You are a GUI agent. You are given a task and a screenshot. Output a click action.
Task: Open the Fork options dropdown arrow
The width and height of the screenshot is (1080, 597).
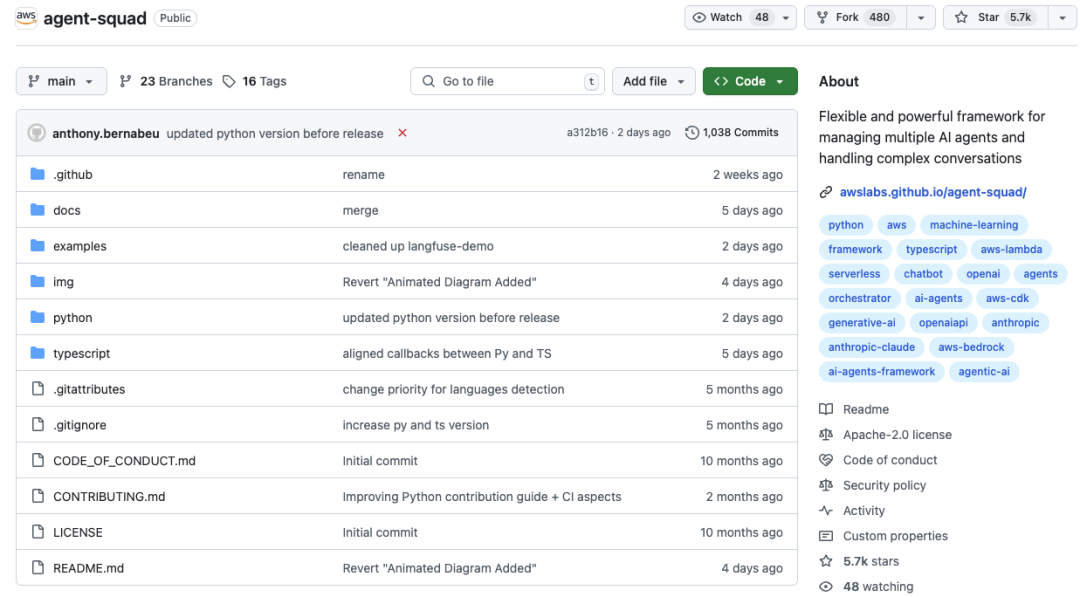(921, 18)
